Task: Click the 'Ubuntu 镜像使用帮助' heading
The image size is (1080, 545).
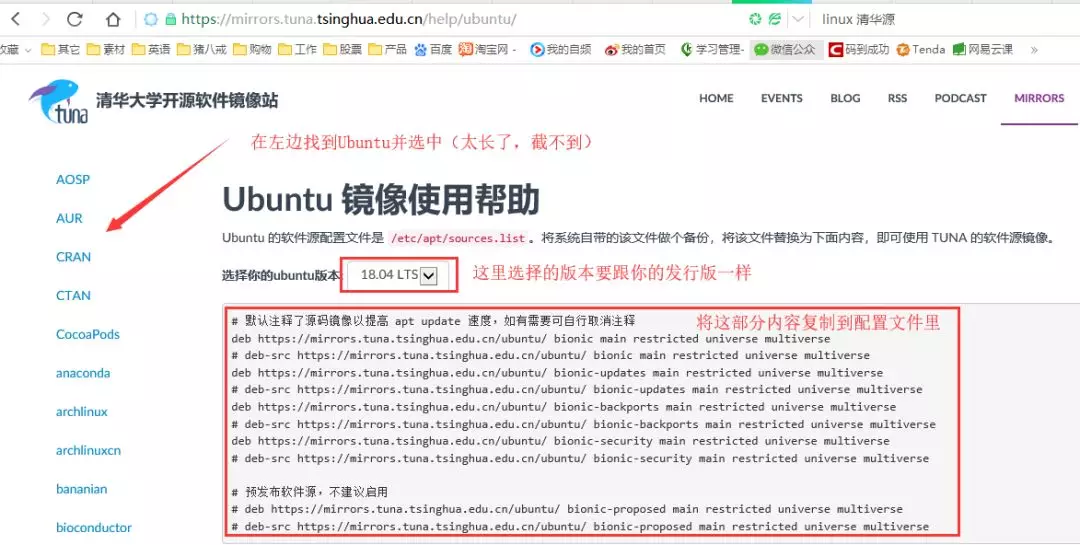Action: [380, 200]
